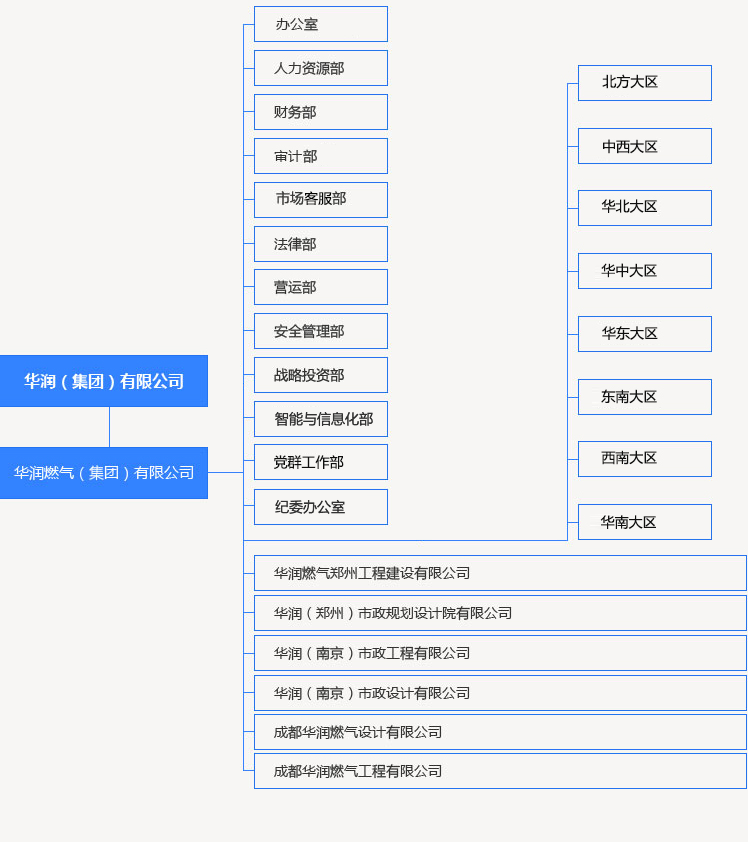This screenshot has width=748, height=842.
Task: Open the 战略投资部 box
Action: click(x=321, y=375)
